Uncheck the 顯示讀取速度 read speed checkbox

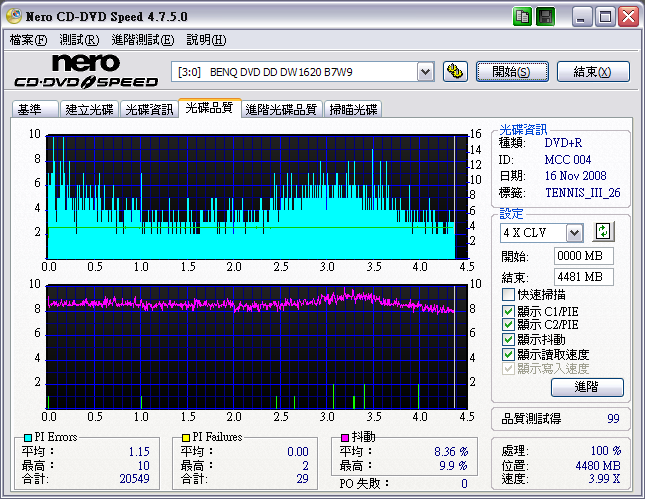[x=508, y=354]
